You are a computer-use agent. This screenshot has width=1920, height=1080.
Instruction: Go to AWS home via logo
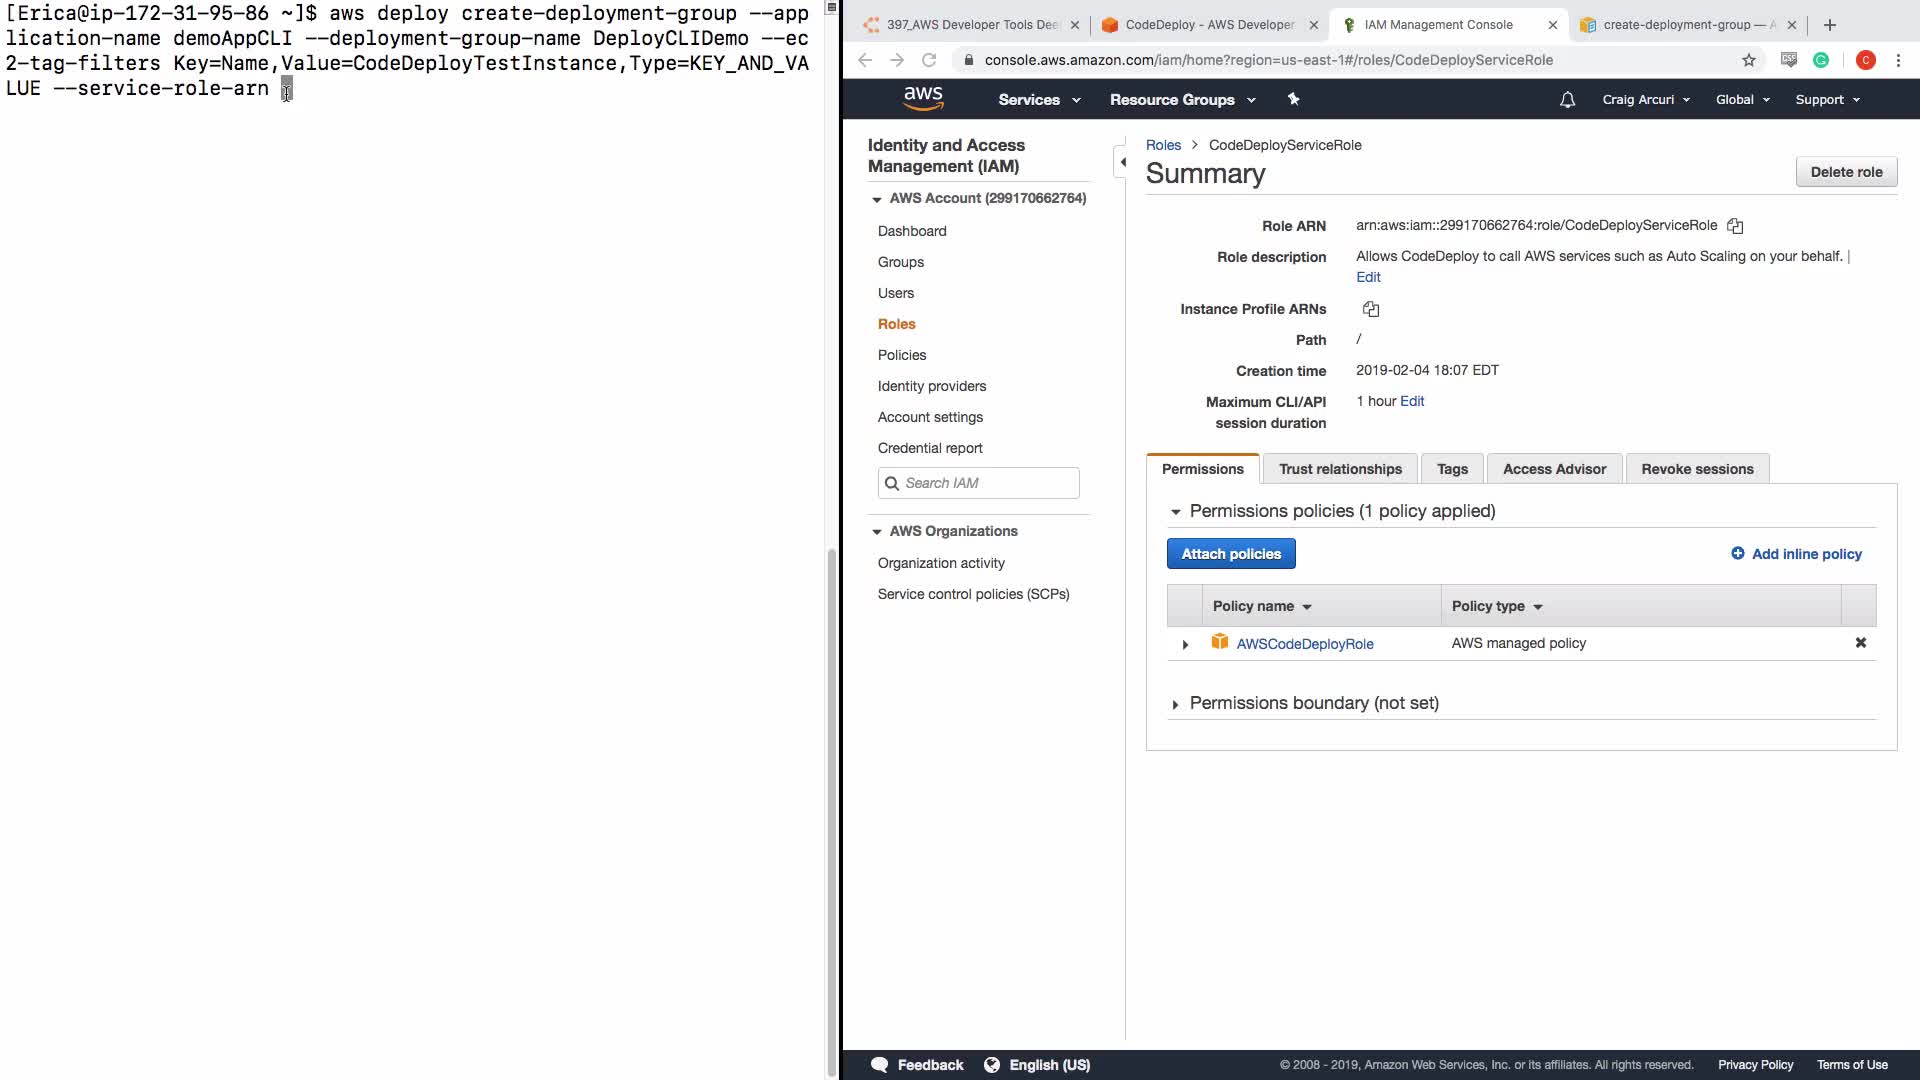click(x=922, y=98)
